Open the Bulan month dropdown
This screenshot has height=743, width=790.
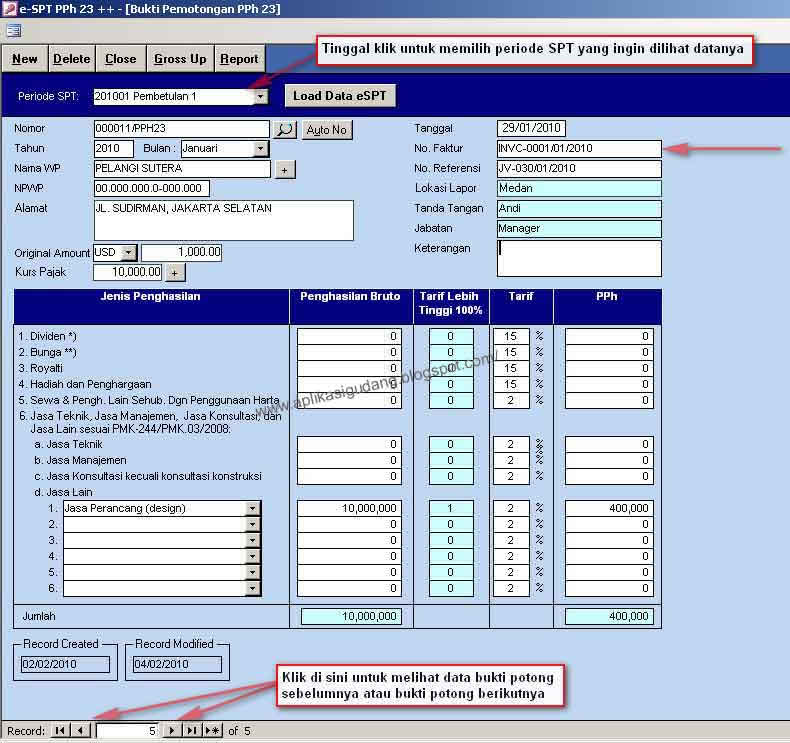click(260, 149)
